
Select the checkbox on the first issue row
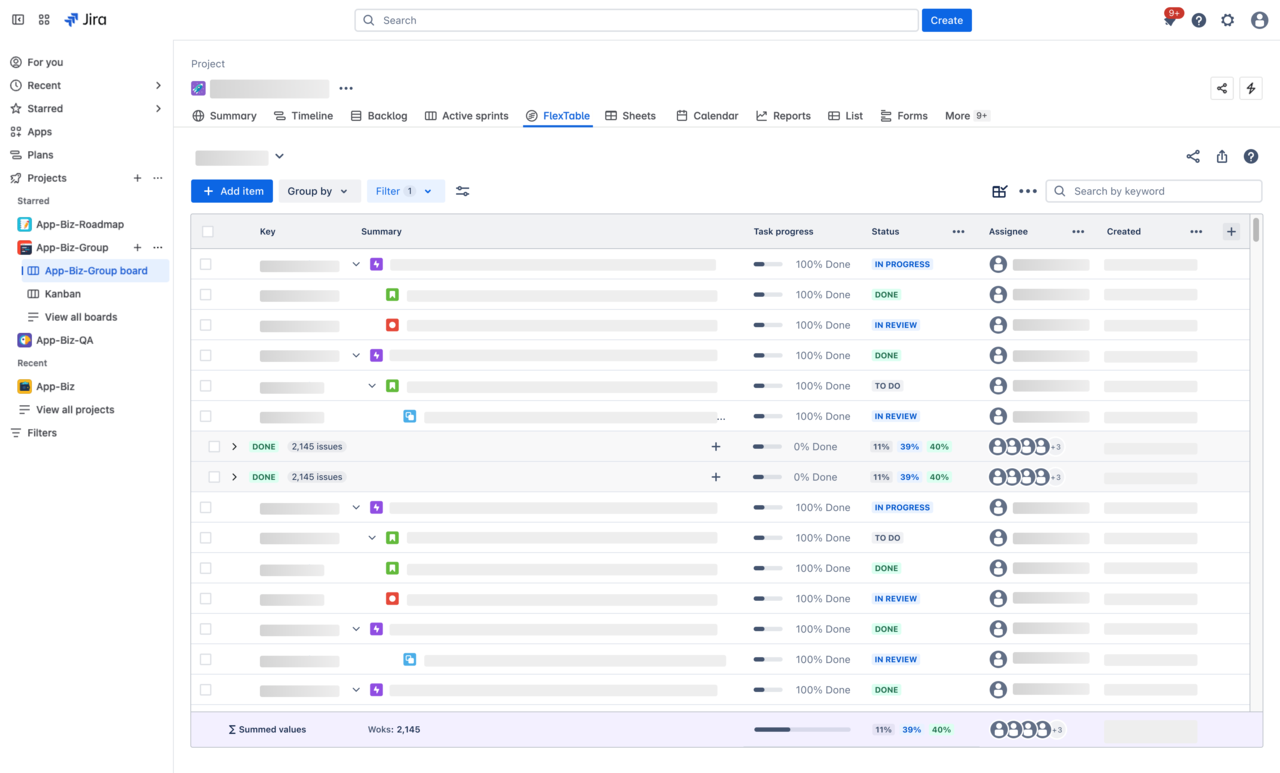206,265
